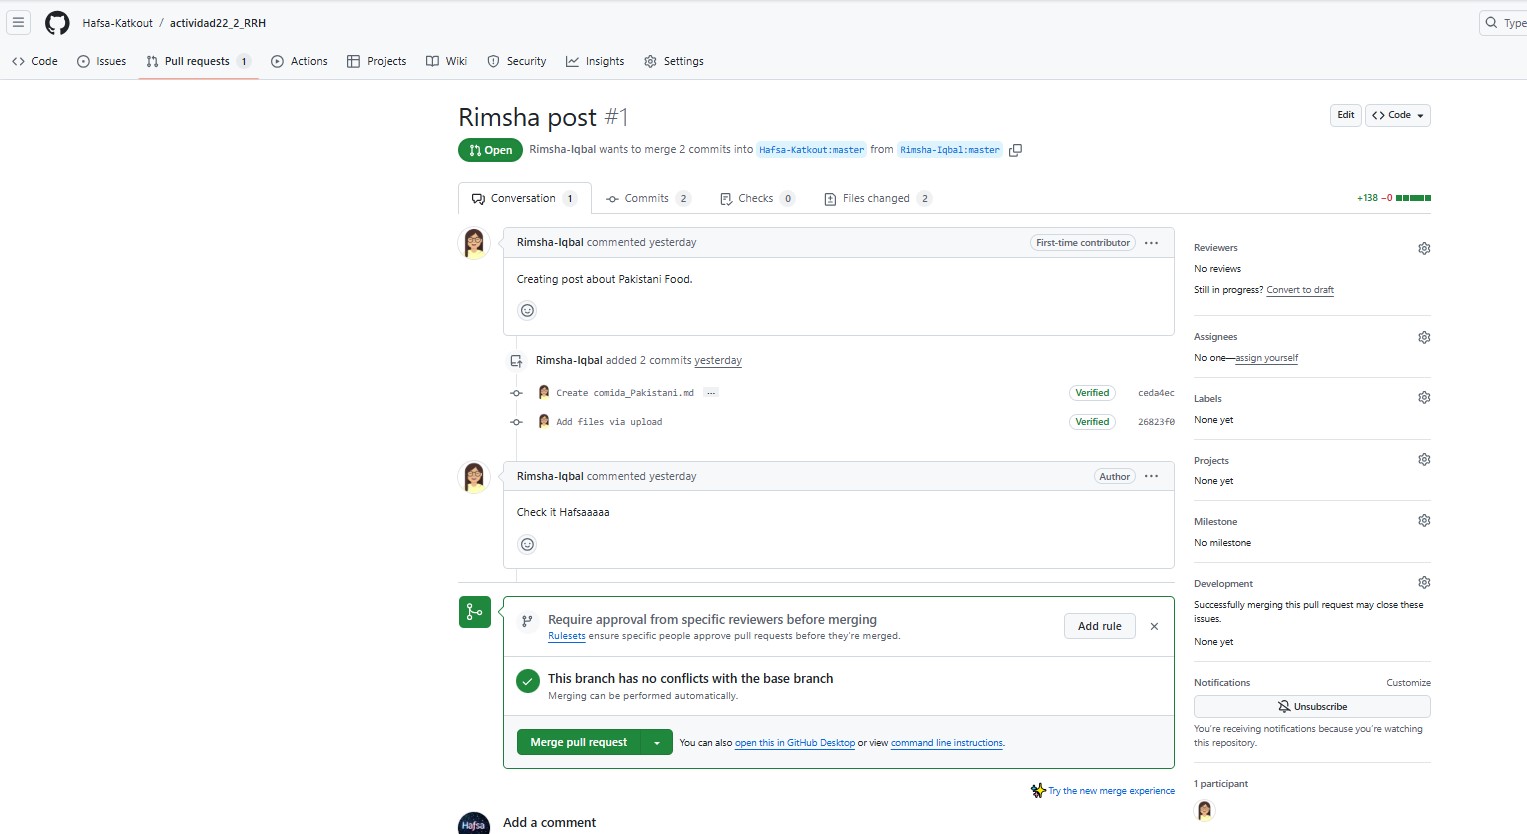Open Milestone gear settings

[1424, 521]
